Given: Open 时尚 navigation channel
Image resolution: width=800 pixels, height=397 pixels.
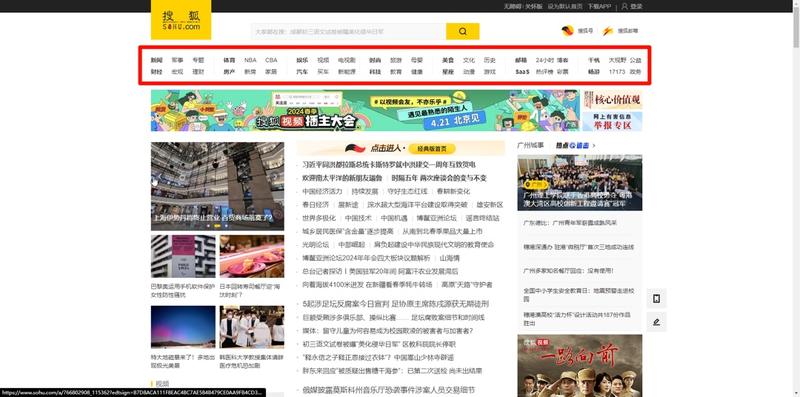Looking at the screenshot, I should click(375, 60).
